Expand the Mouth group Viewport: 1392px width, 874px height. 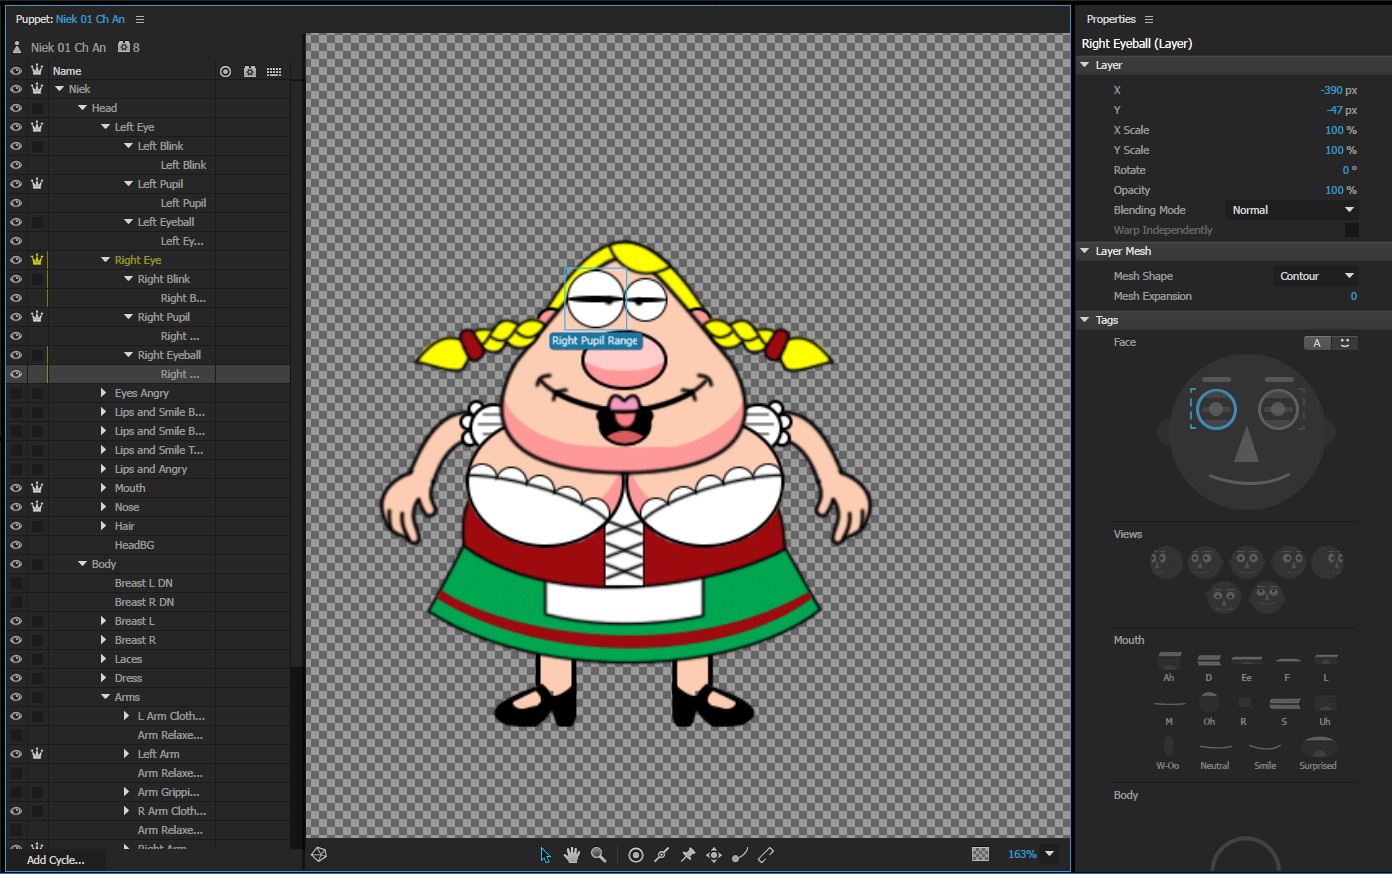pyautogui.click(x=104, y=488)
